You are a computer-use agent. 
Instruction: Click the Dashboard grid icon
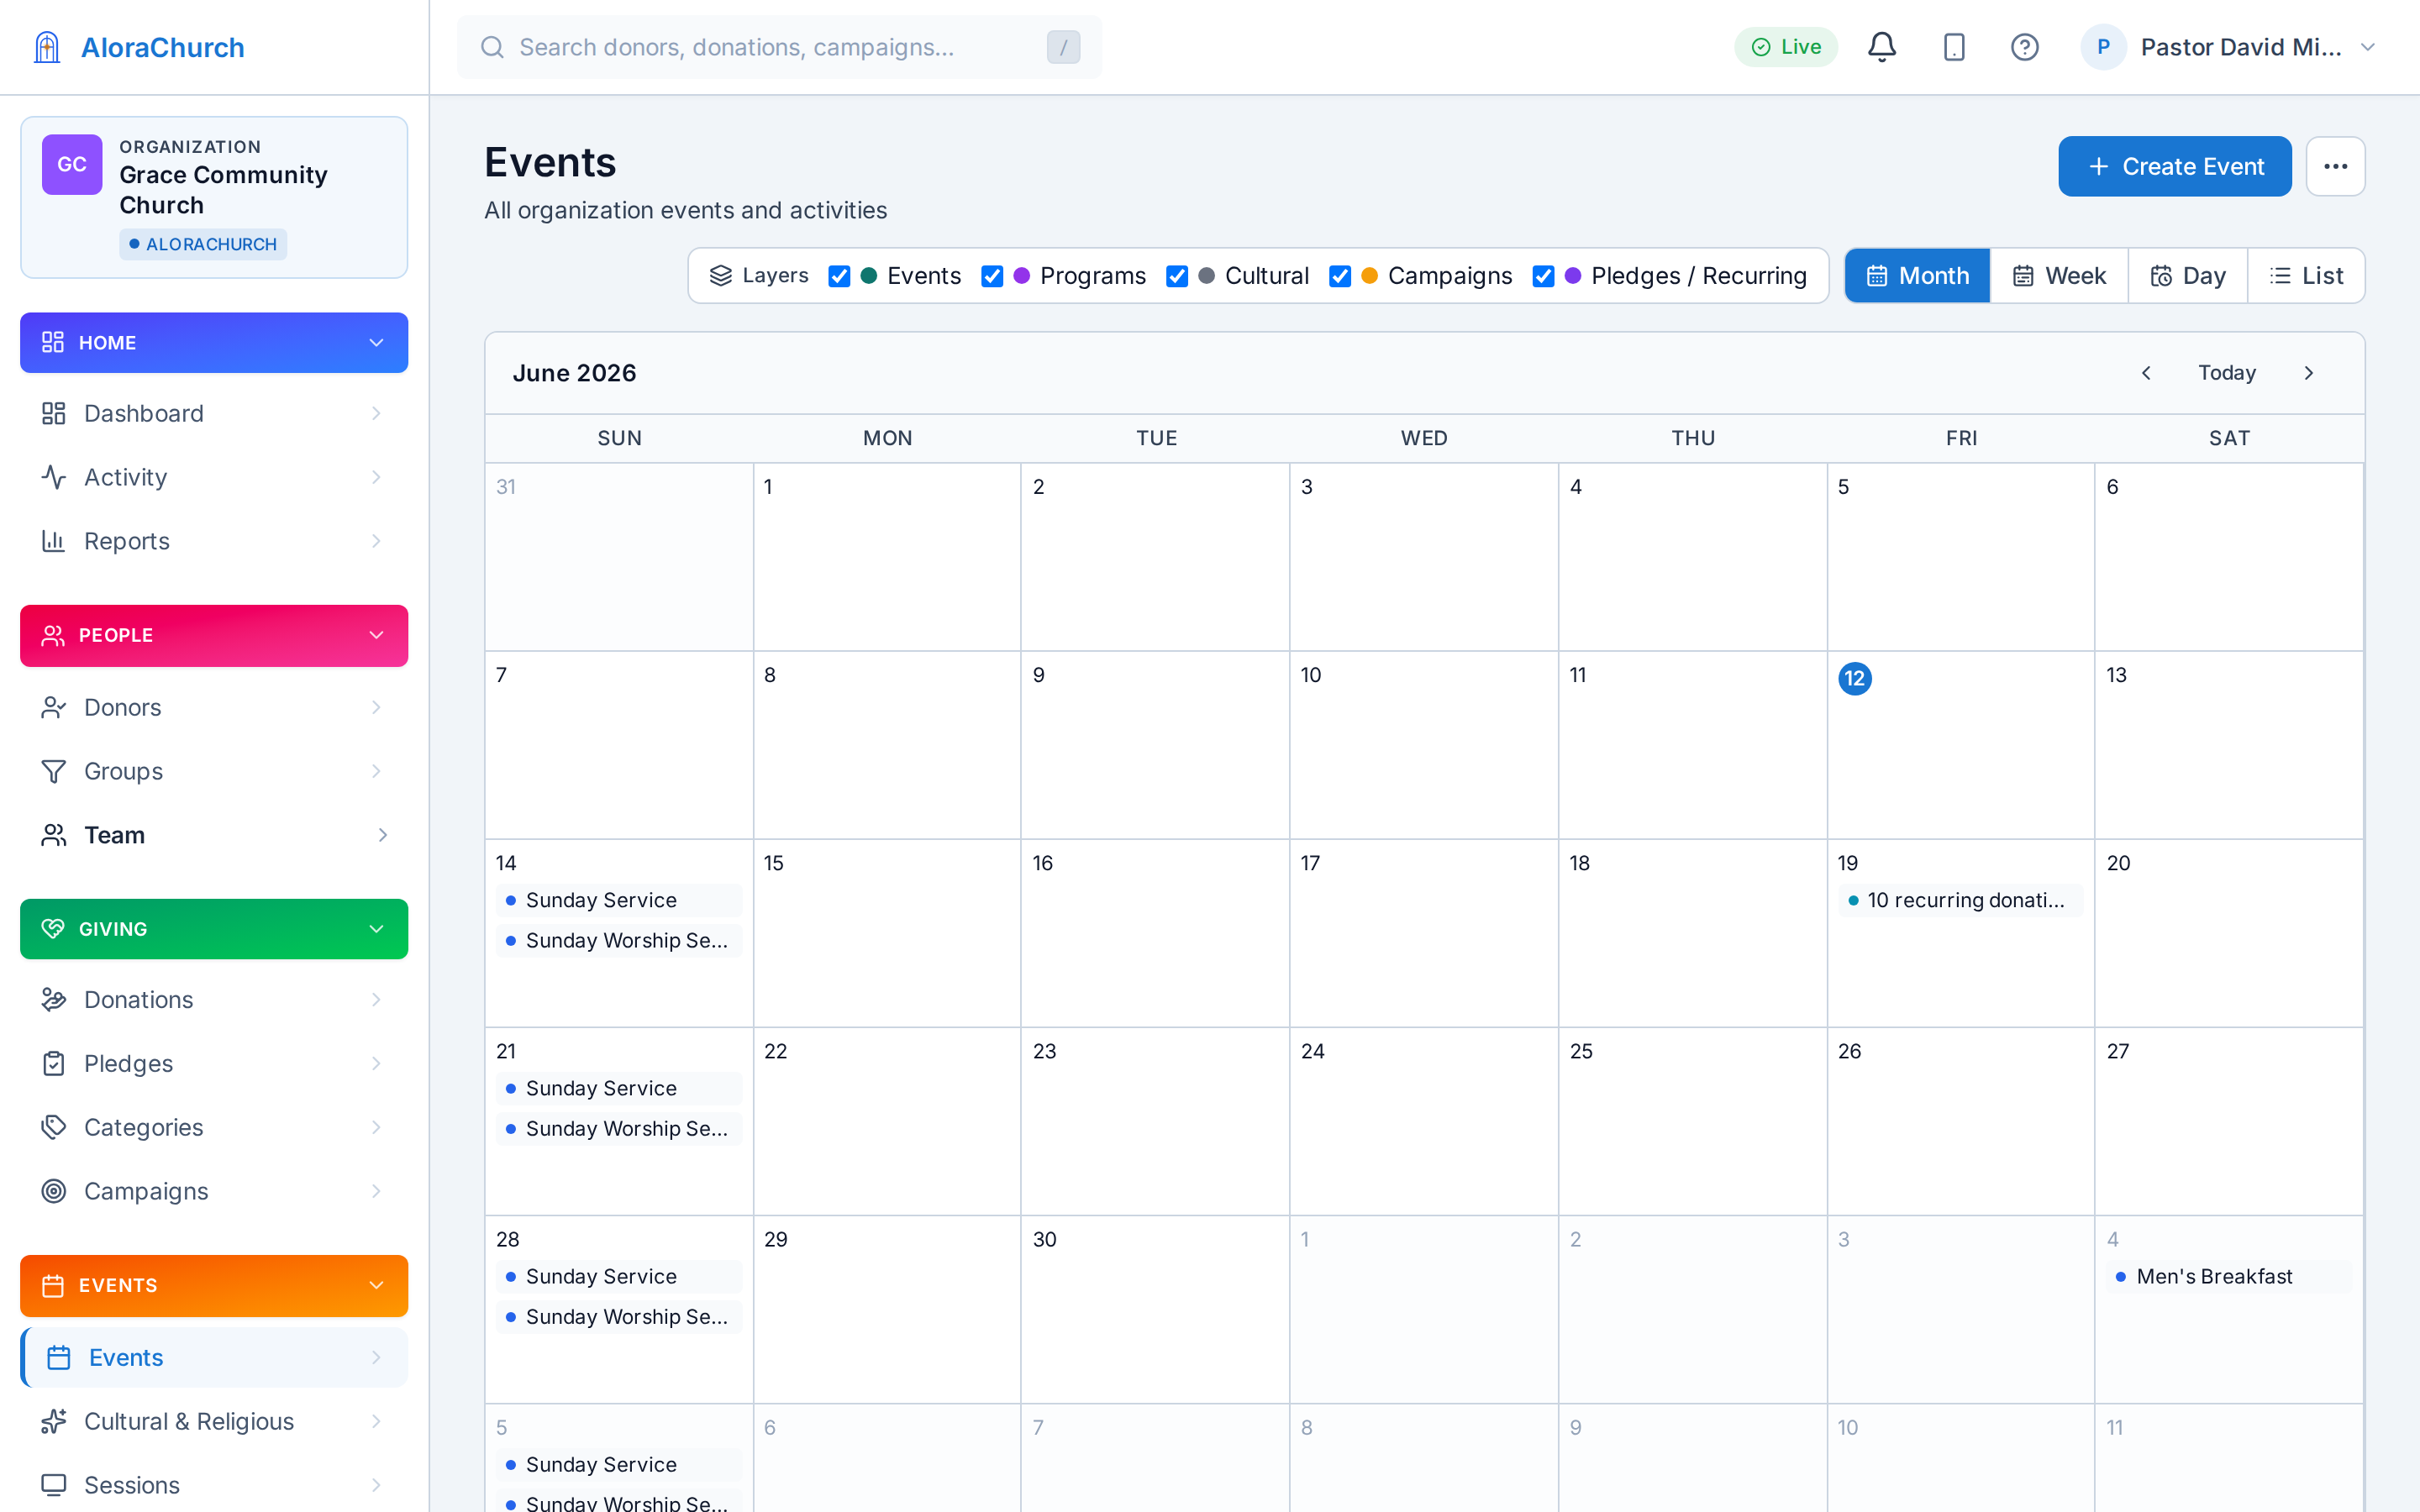54,413
